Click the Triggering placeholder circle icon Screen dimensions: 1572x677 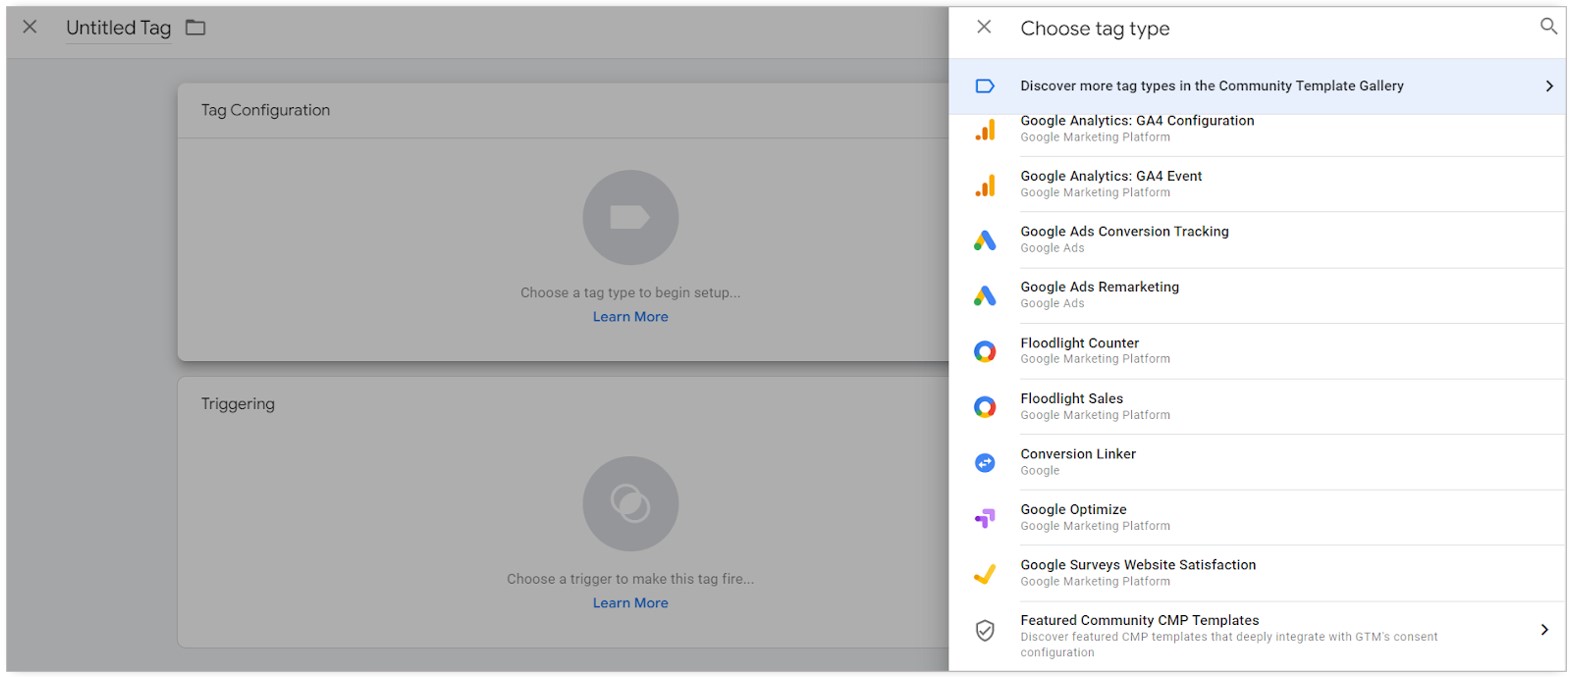pyautogui.click(x=630, y=503)
